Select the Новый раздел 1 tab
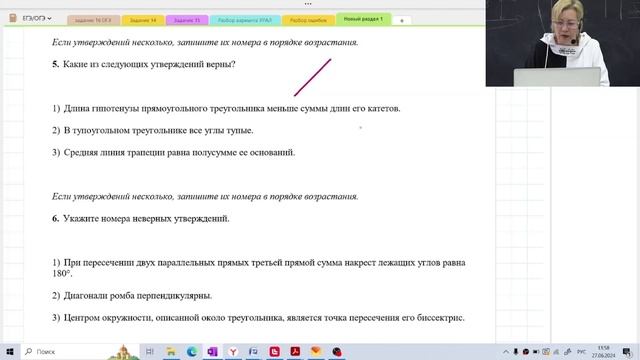Viewport: 640px width, 360px height. [x=363, y=19]
